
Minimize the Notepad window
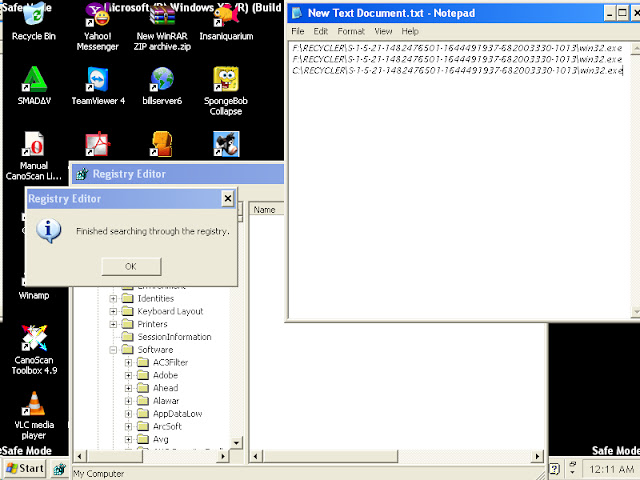[x=609, y=13]
